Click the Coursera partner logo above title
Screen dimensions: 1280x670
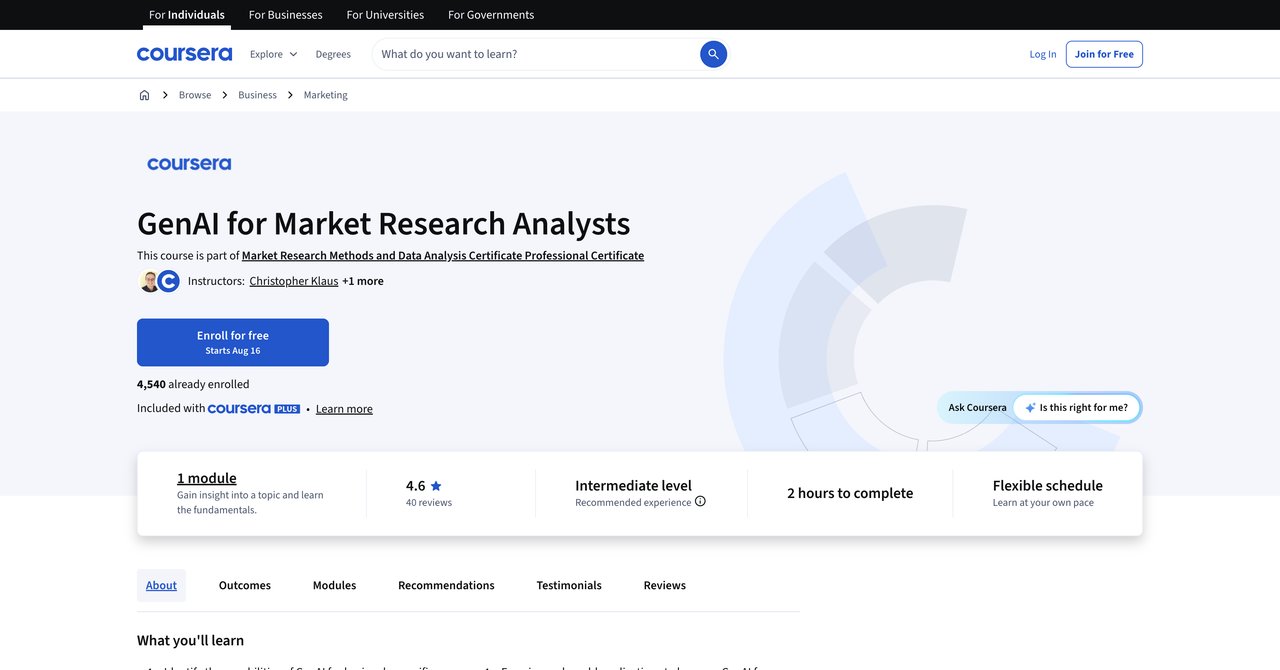[x=189, y=164]
